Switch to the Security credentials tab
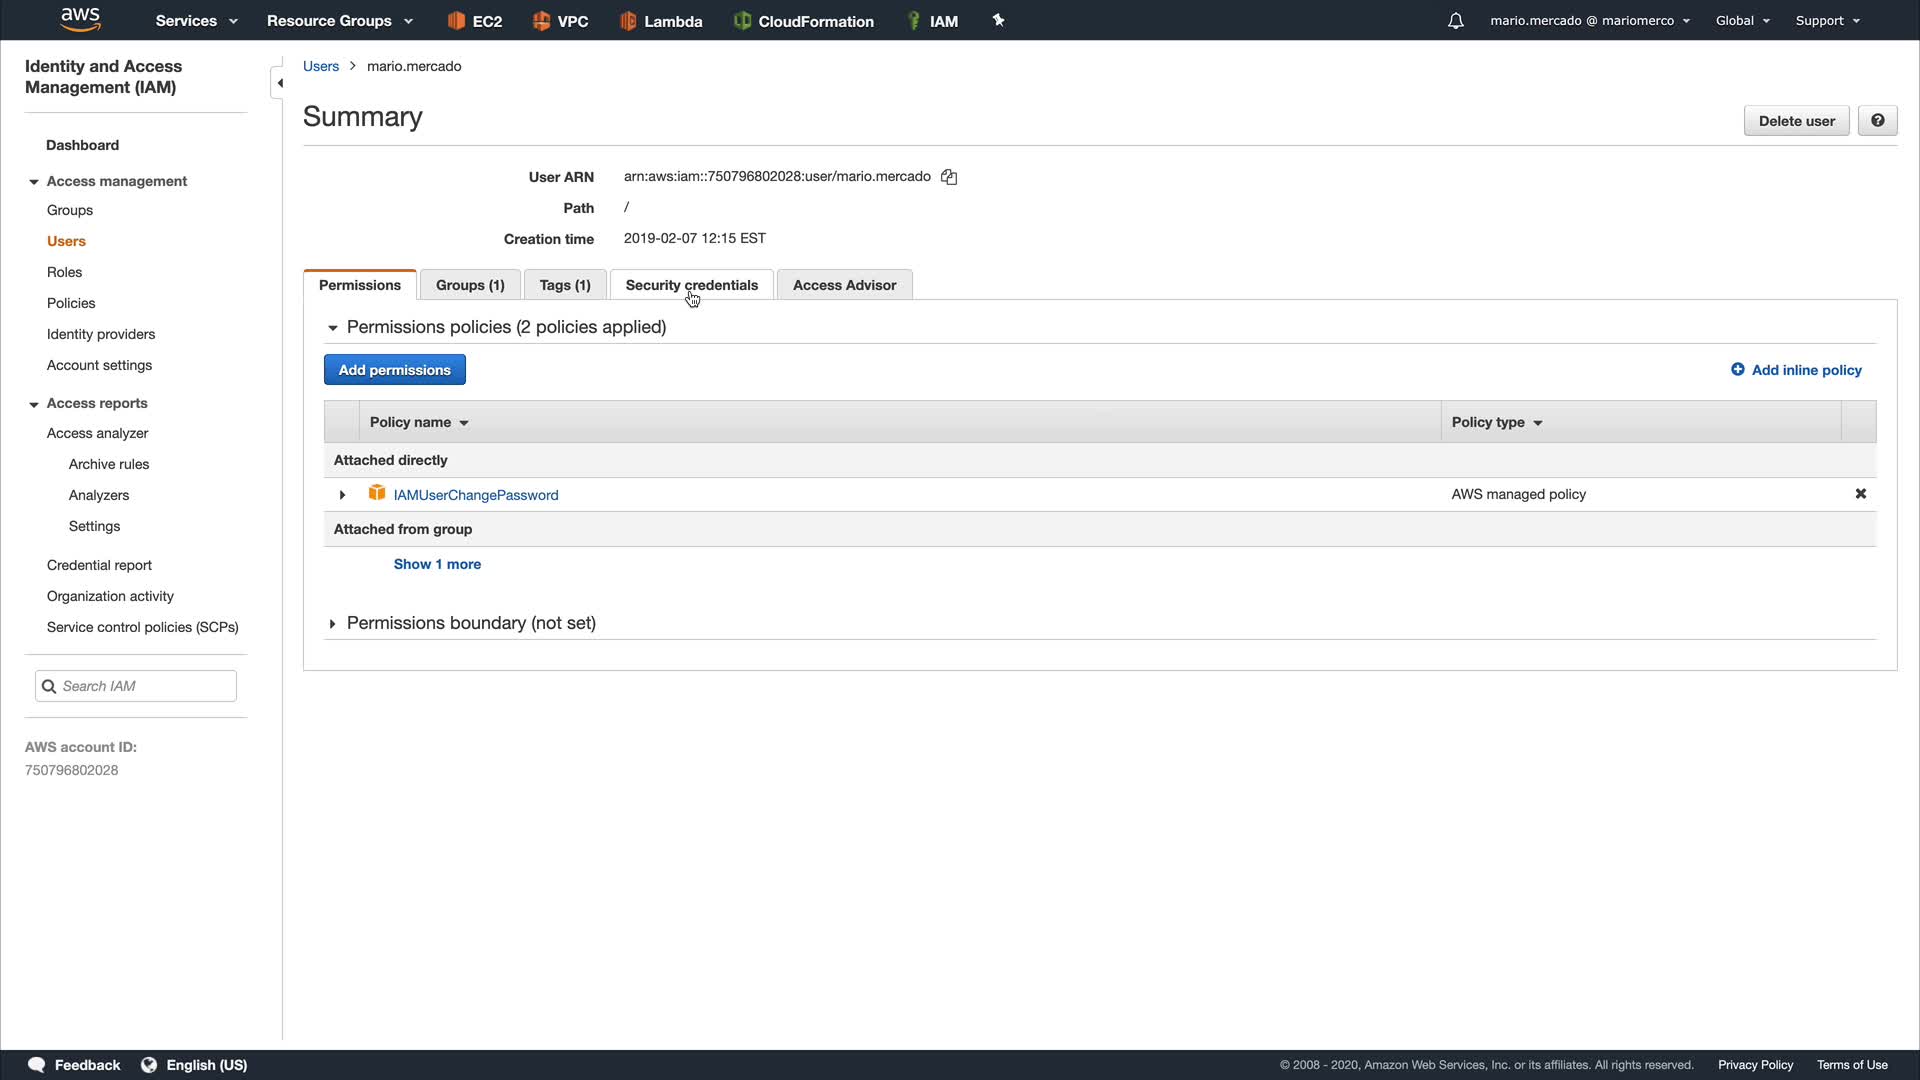The height and width of the screenshot is (1080, 1920). [691, 285]
